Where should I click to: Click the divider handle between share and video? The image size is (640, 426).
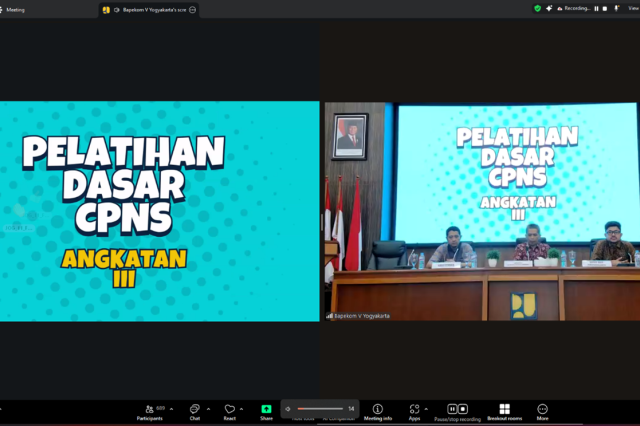coord(322,222)
